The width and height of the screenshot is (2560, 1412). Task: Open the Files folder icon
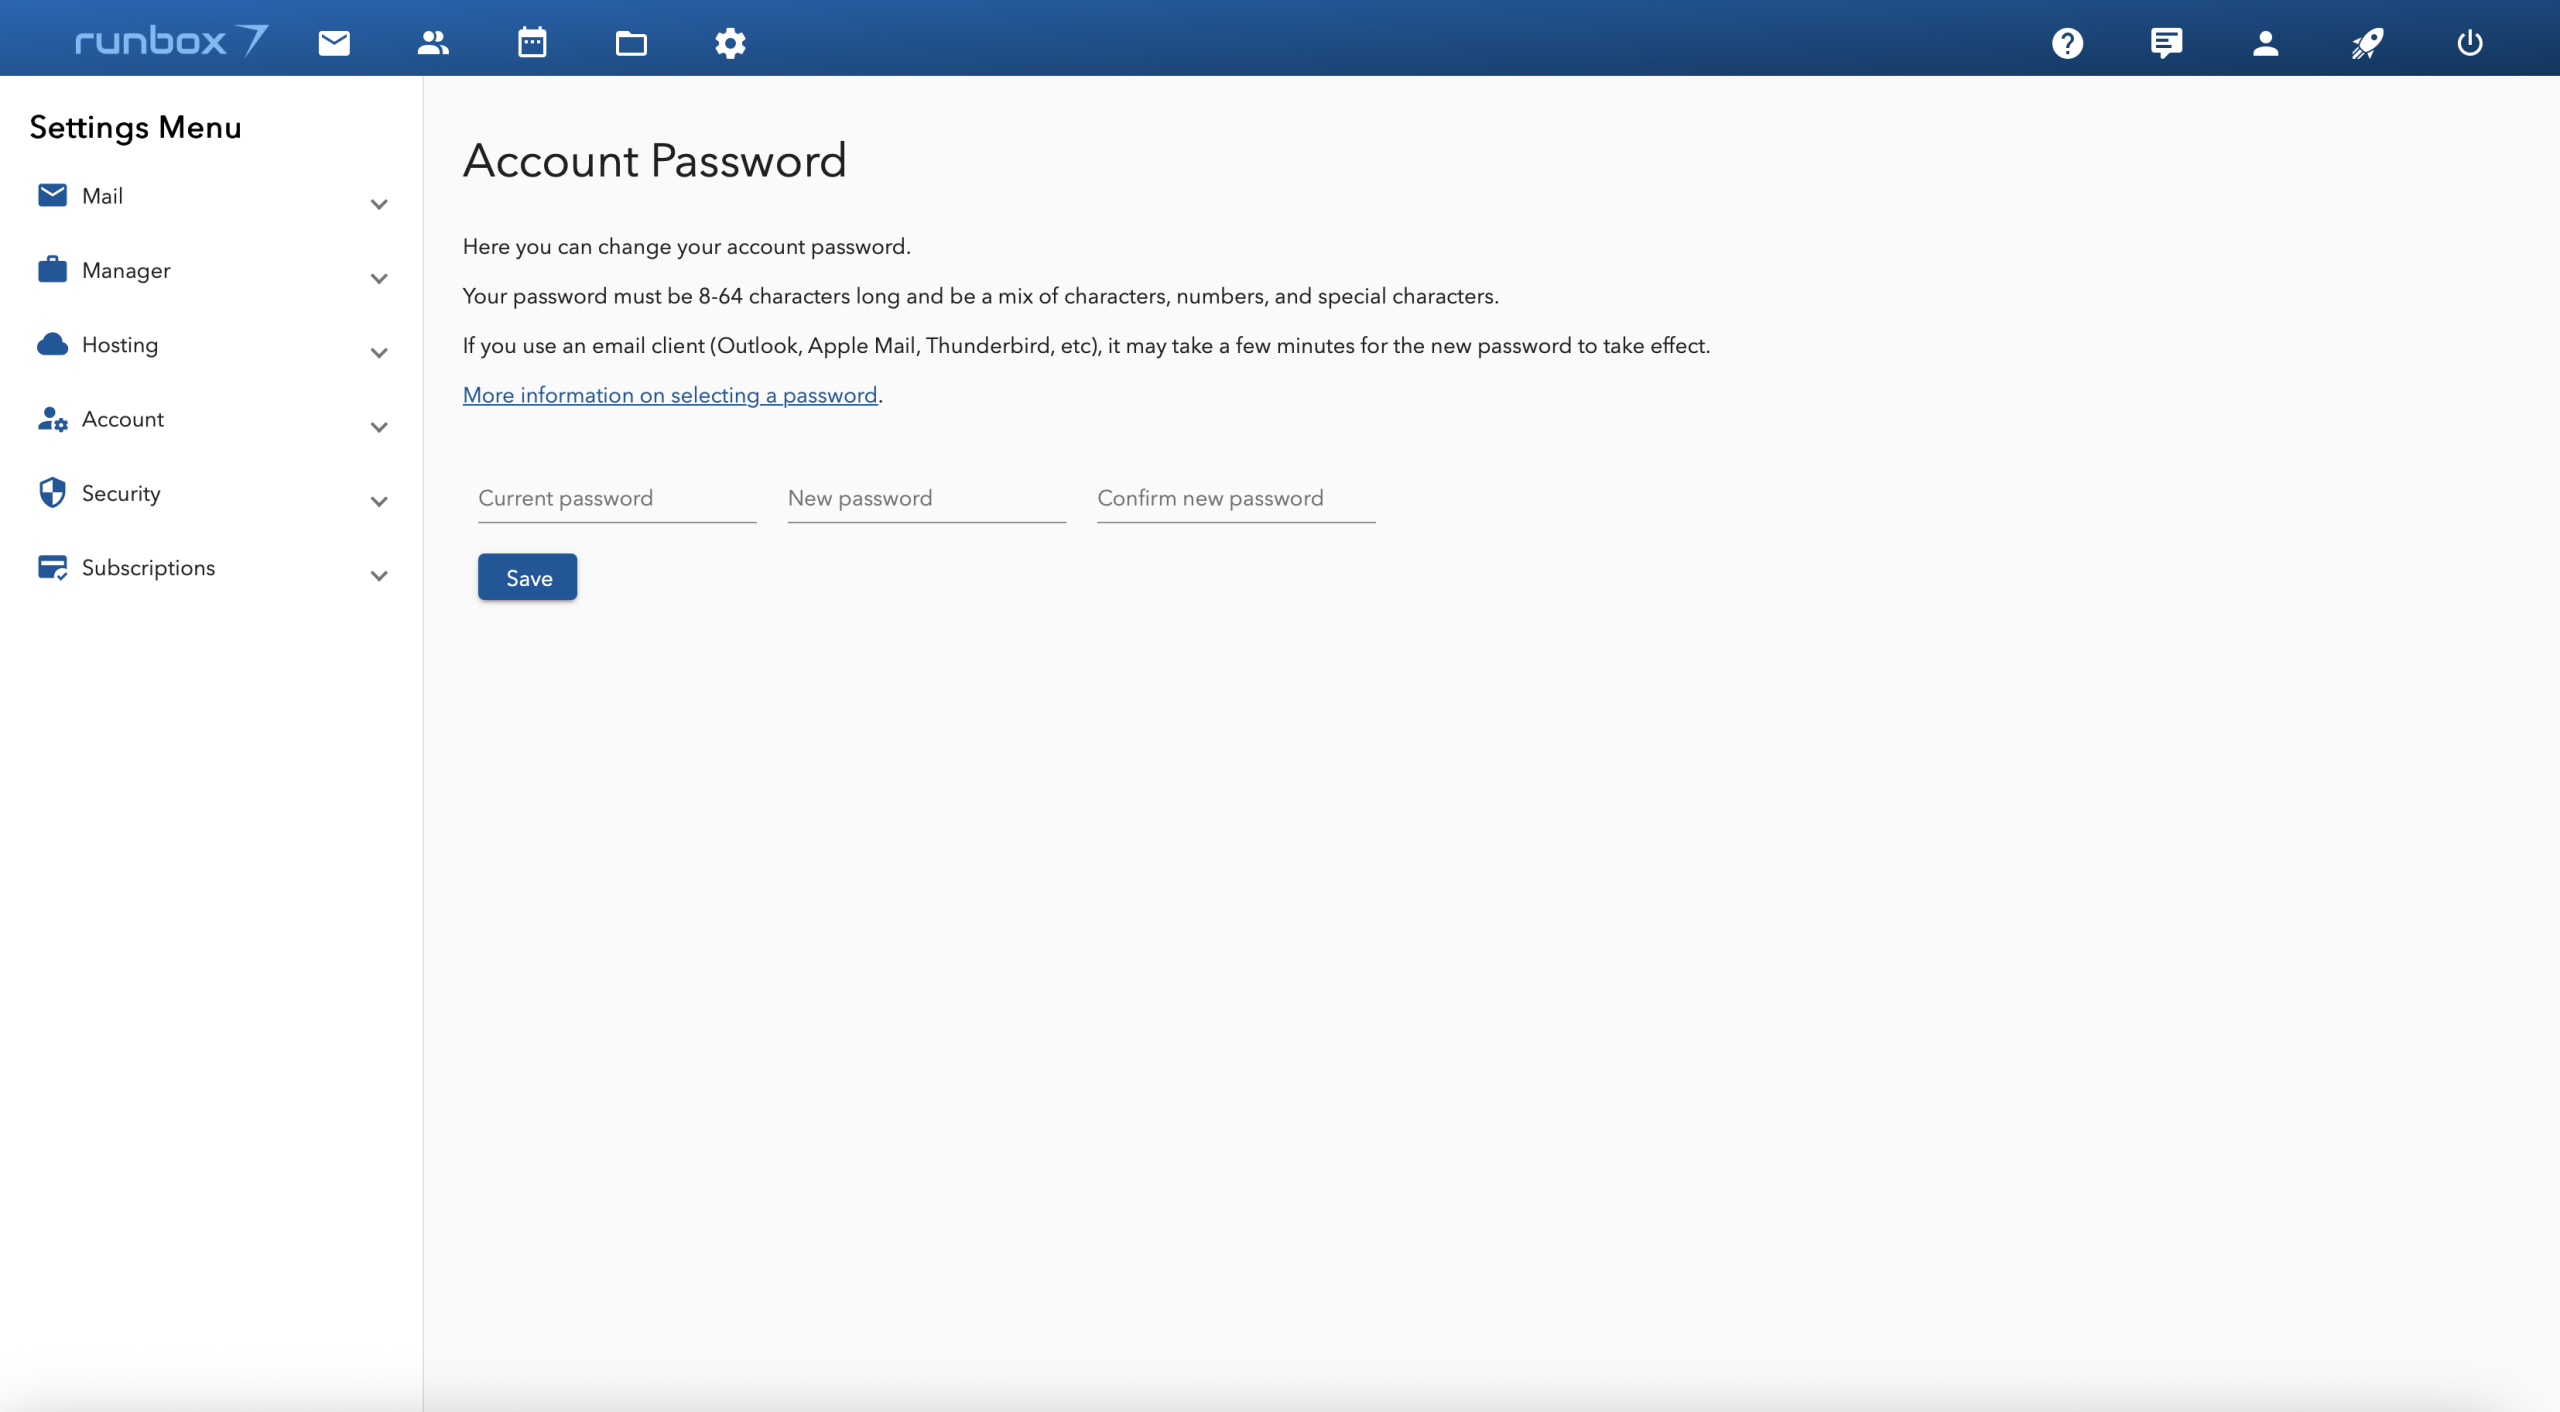pos(631,43)
